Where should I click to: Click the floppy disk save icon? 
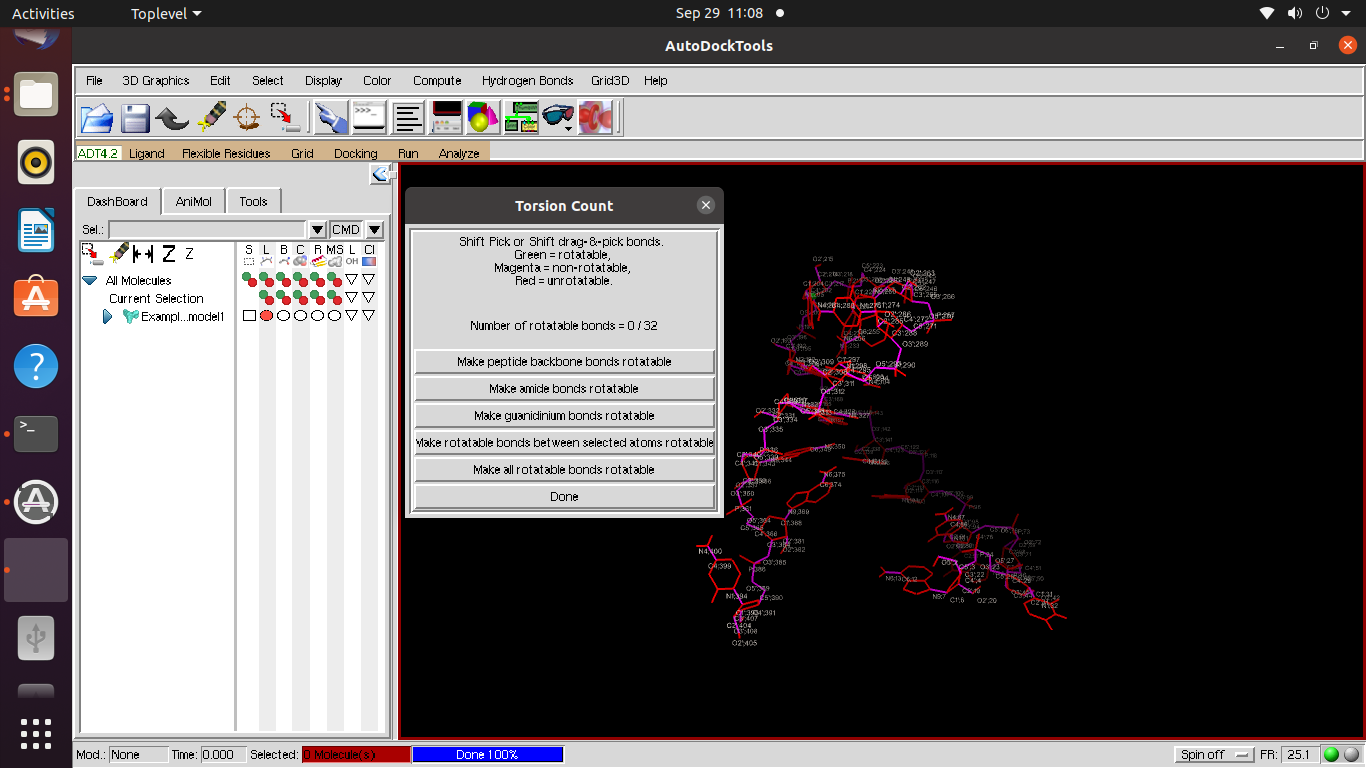[x=135, y=118]
